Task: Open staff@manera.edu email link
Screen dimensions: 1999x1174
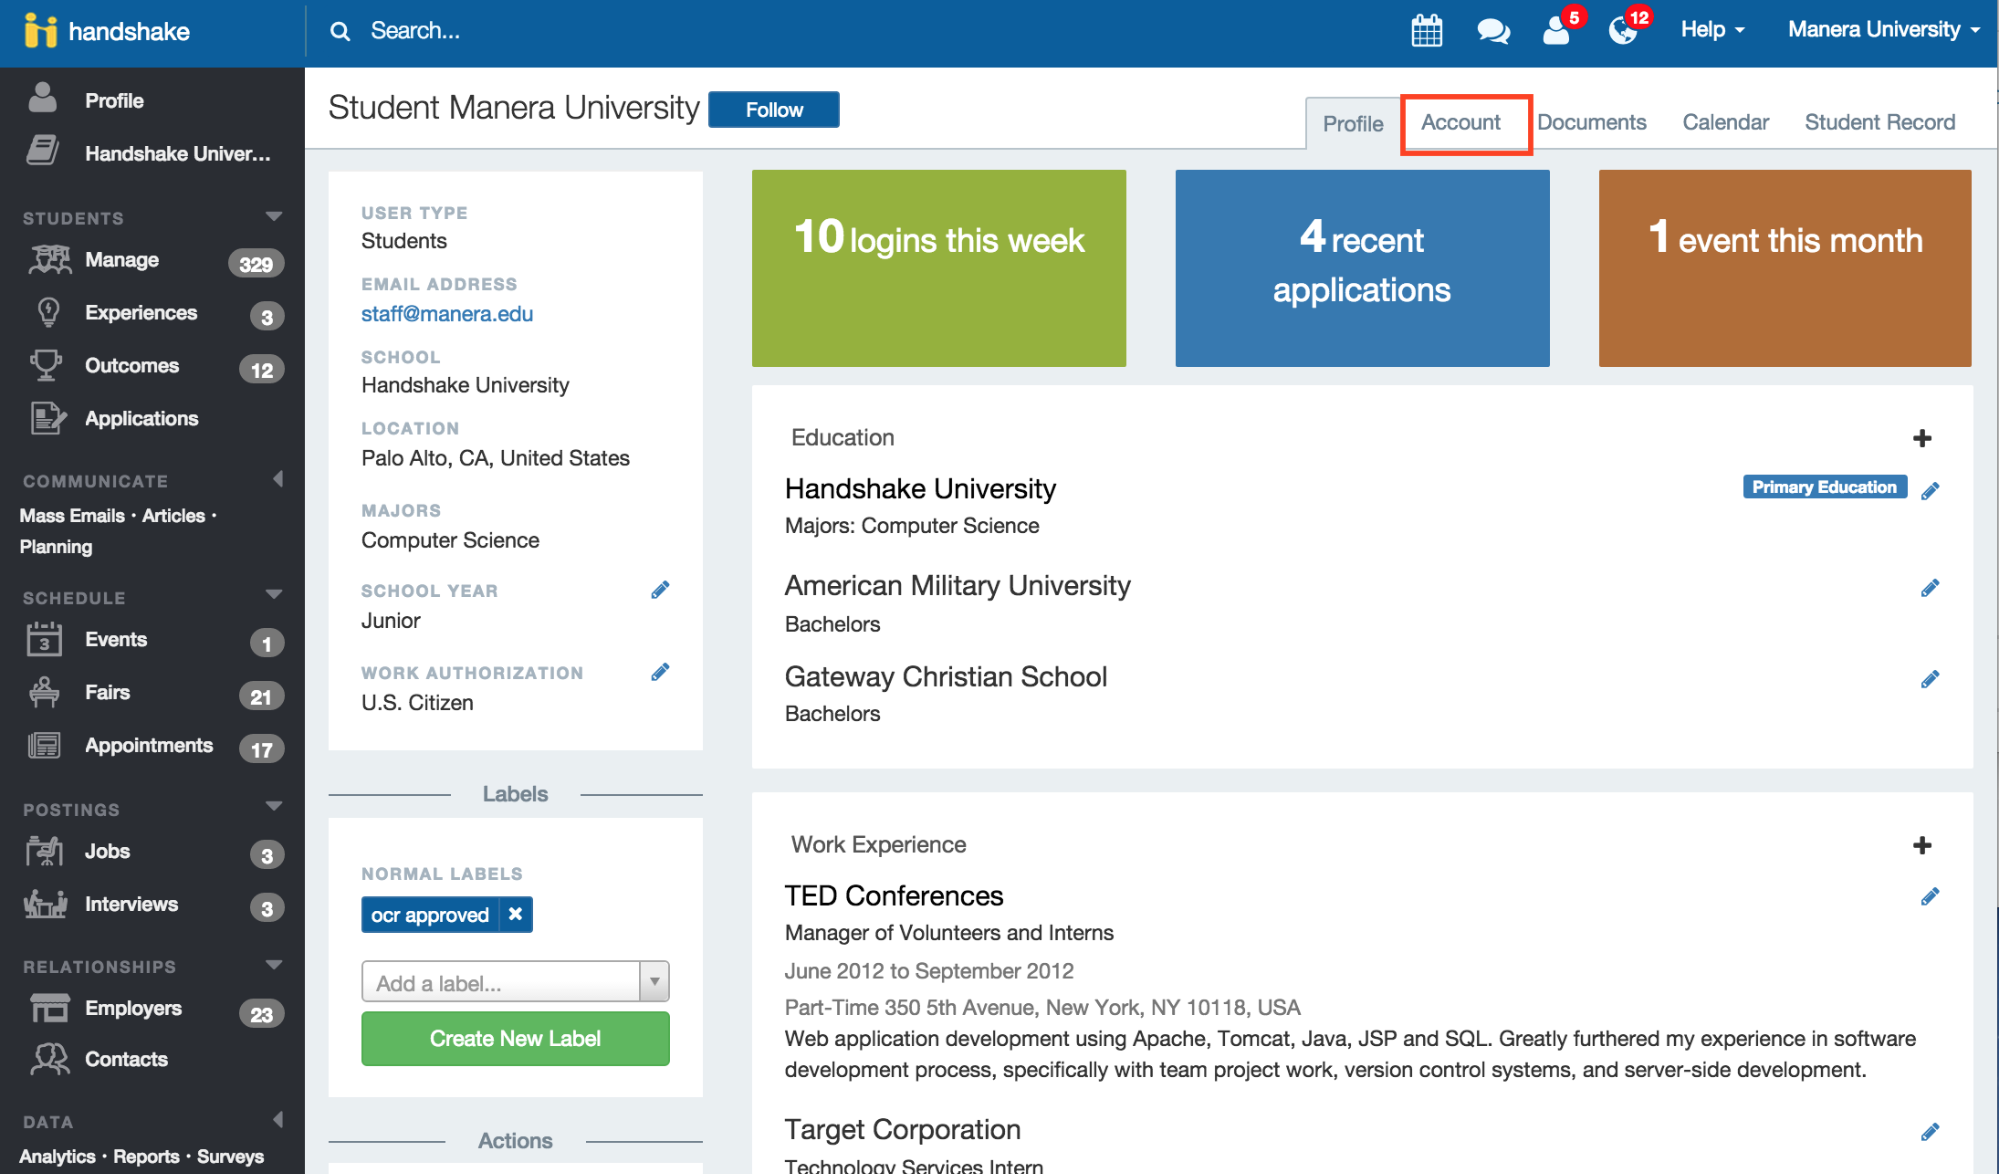Action: tap(447, 314)
